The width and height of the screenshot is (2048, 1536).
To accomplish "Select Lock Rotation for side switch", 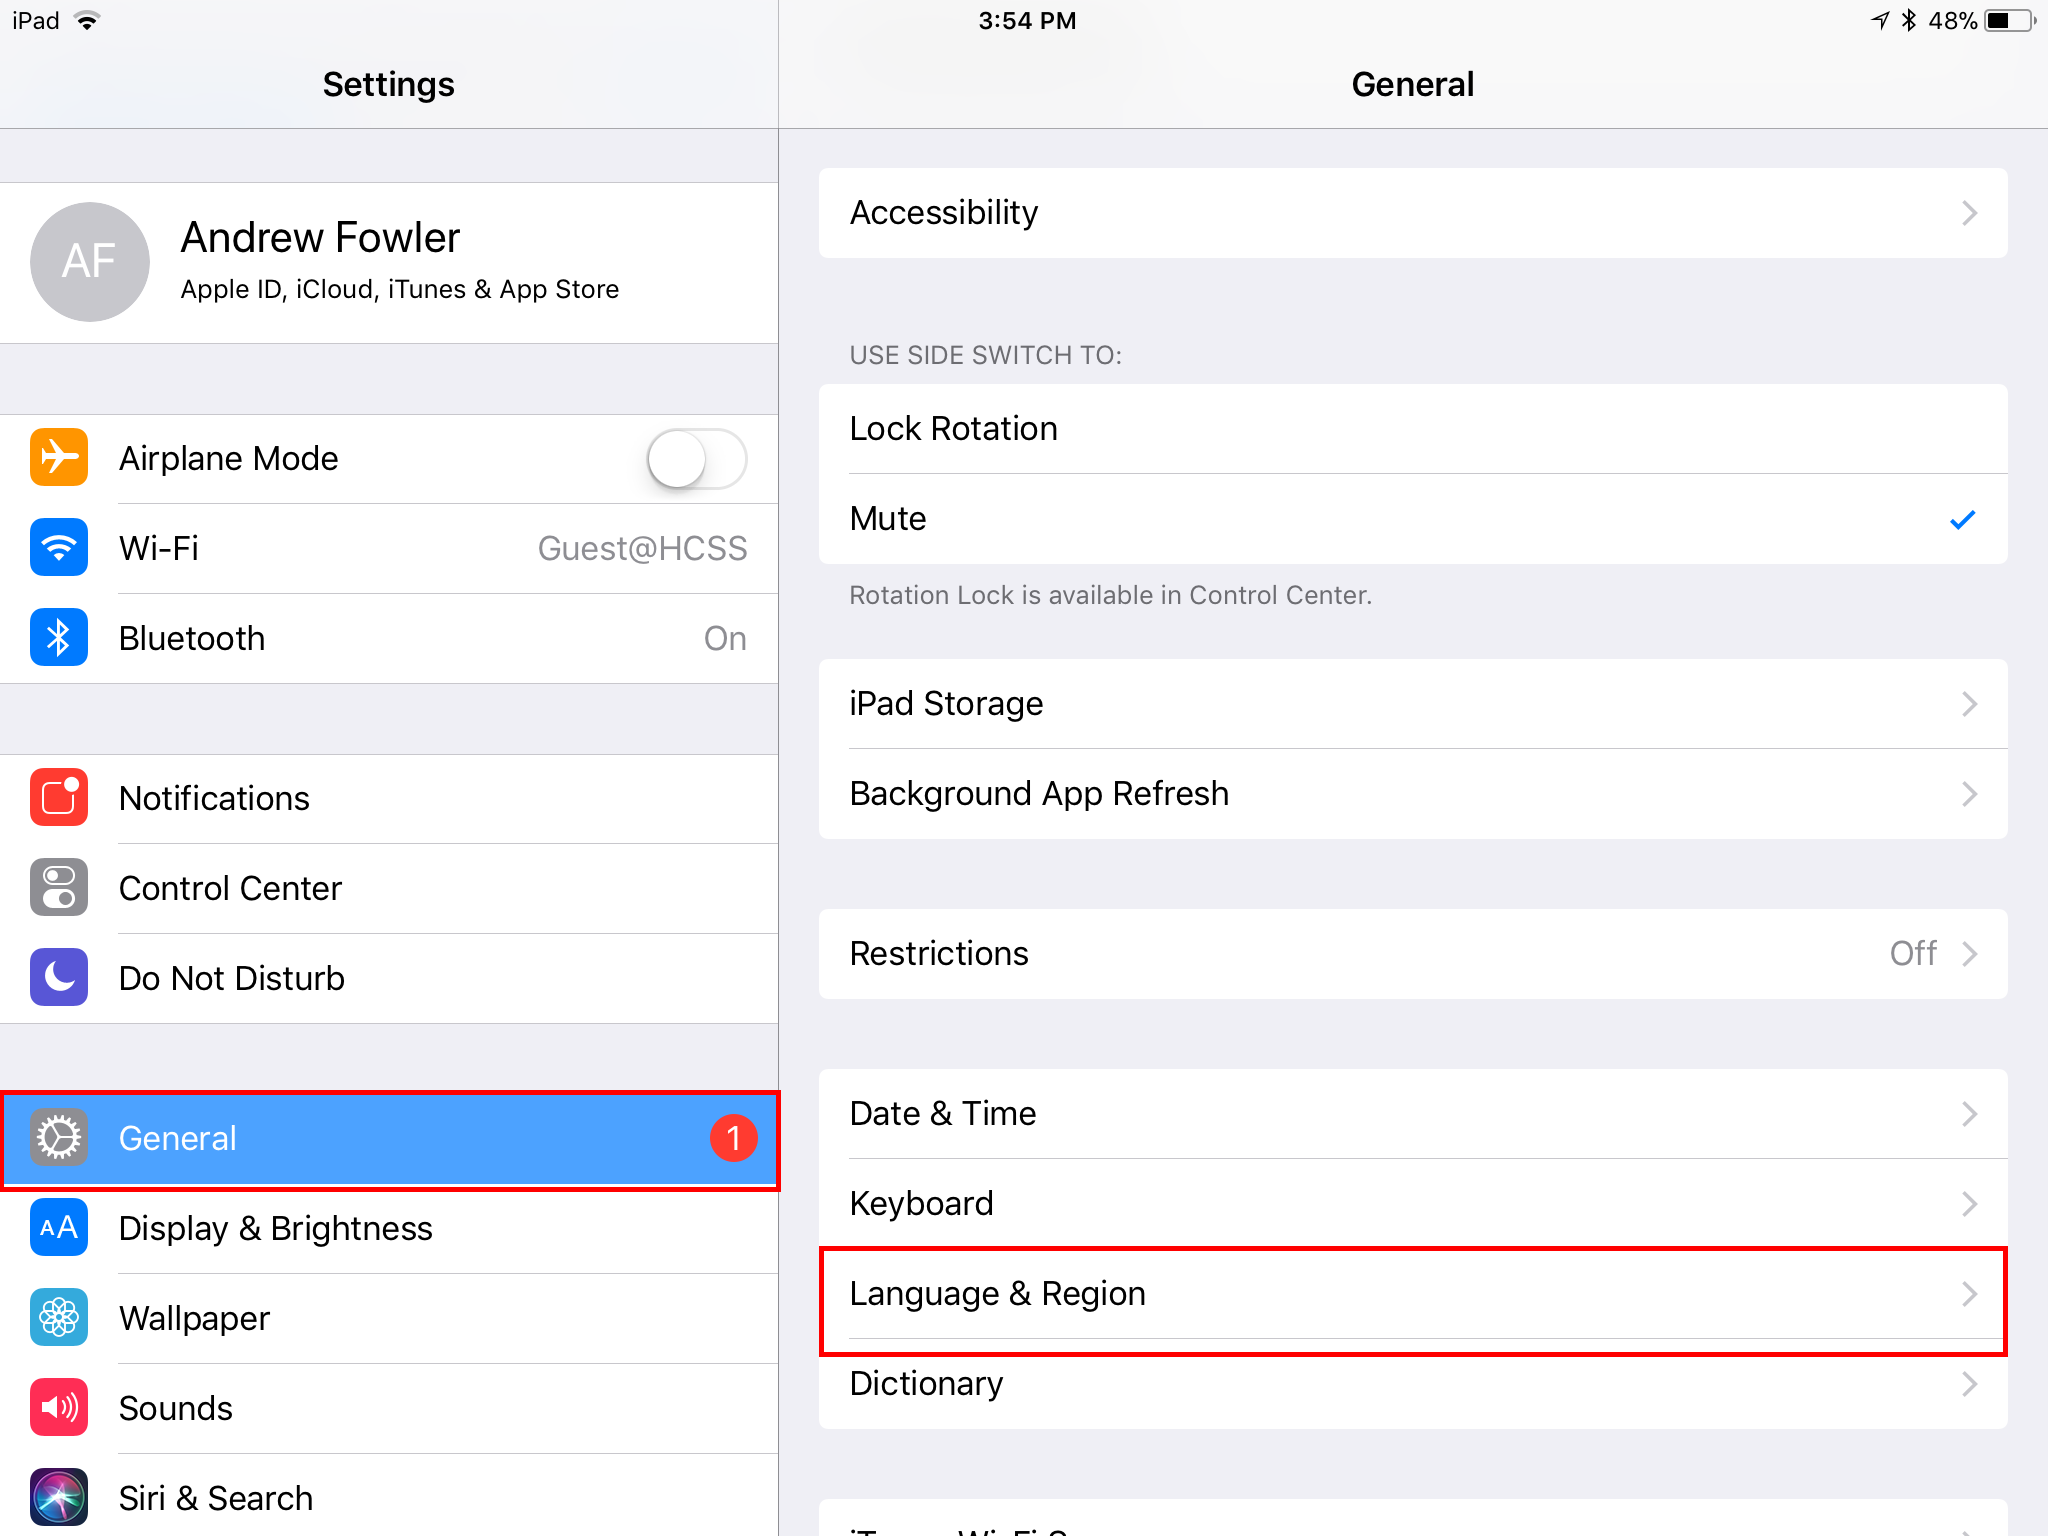I will (1412, 428).
